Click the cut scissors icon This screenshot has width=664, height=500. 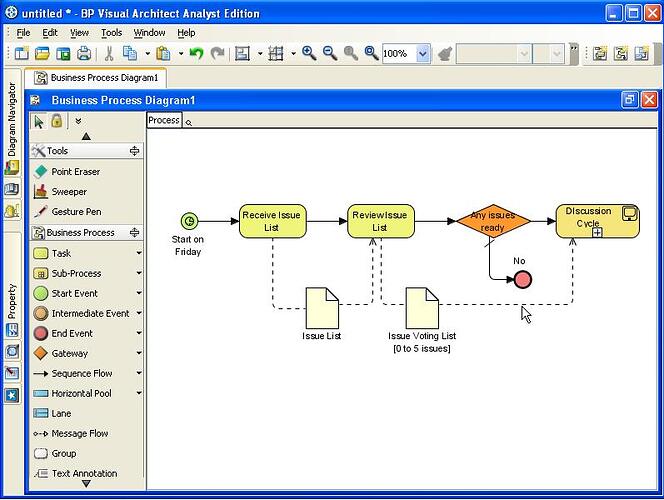108,53
